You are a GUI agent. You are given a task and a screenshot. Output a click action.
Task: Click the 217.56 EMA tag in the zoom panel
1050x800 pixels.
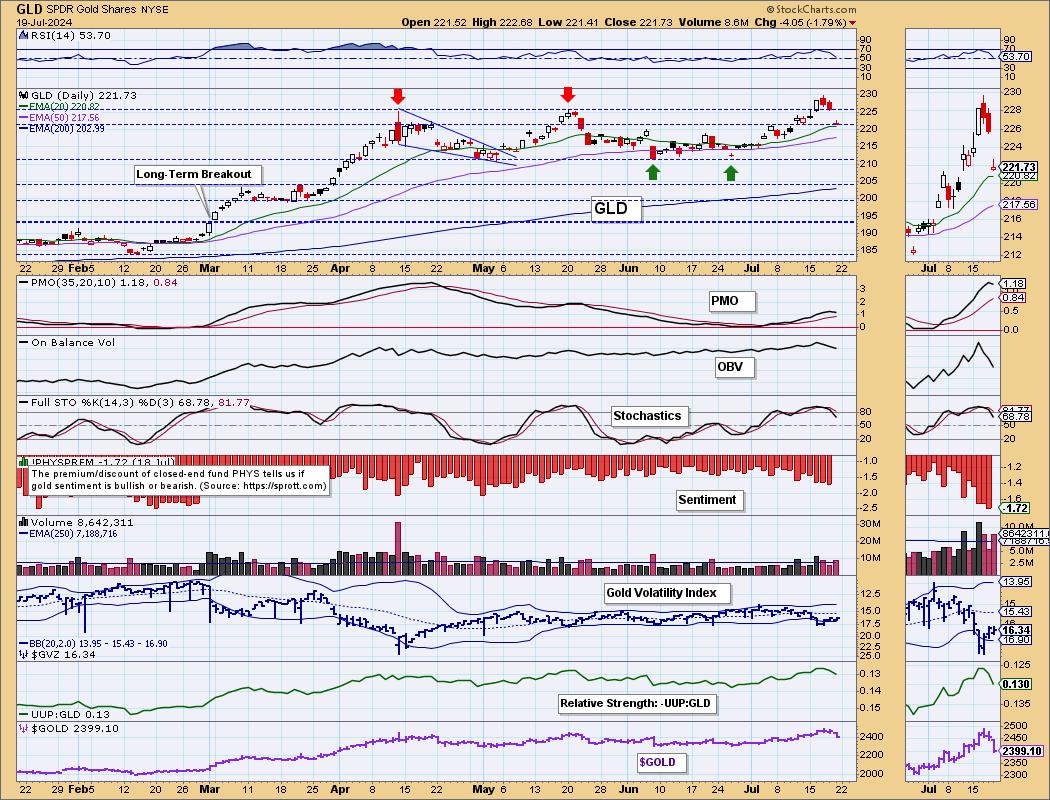click(x=1019, y=204)
